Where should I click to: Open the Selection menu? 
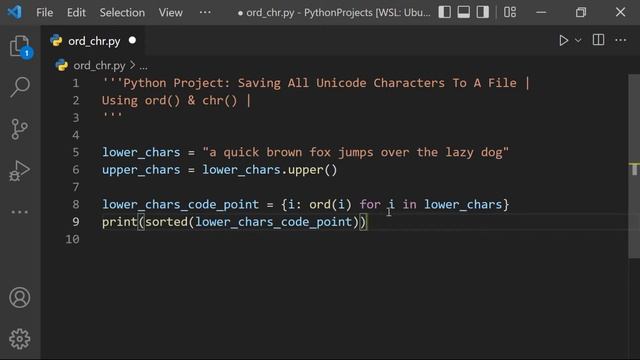click(x=122, y=13)
